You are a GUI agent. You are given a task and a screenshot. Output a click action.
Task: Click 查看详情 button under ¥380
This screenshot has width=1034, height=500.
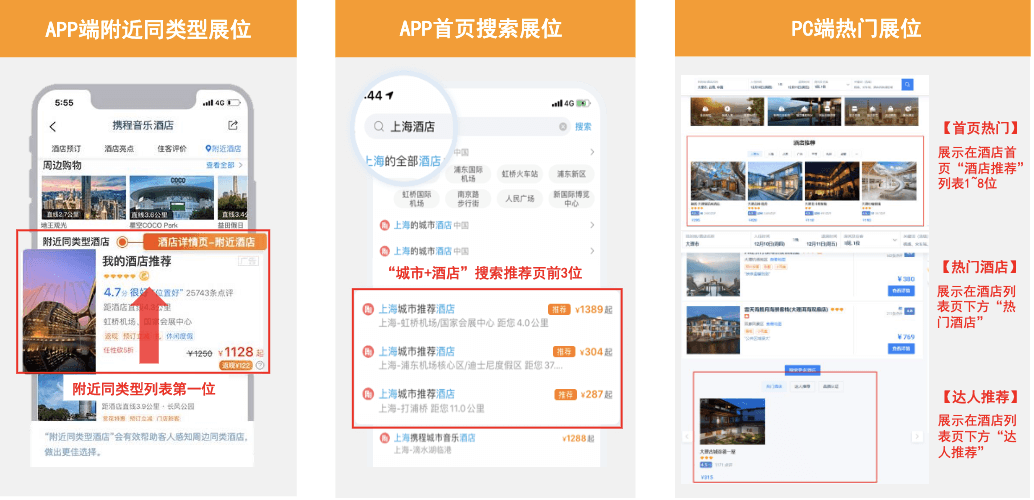pyautogui.click(x=901, y=290)
